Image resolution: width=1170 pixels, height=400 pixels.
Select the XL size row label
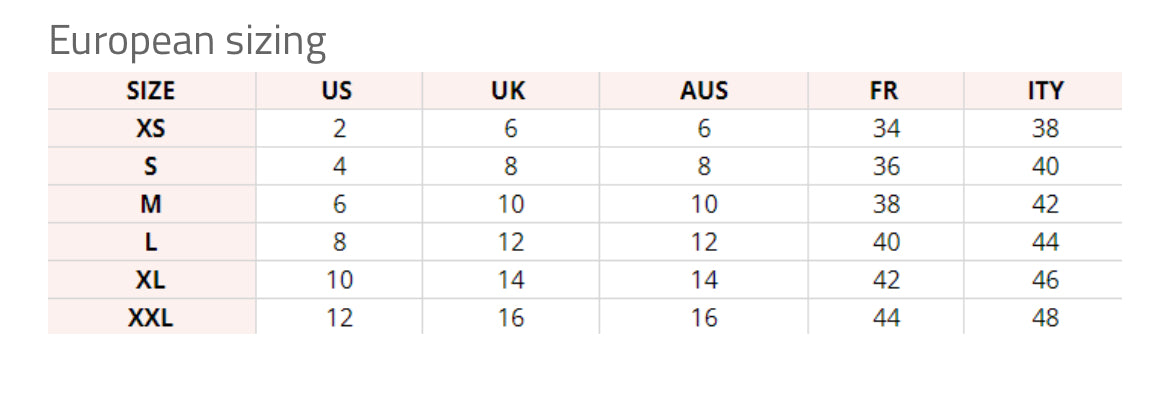(x=151, y=281)
